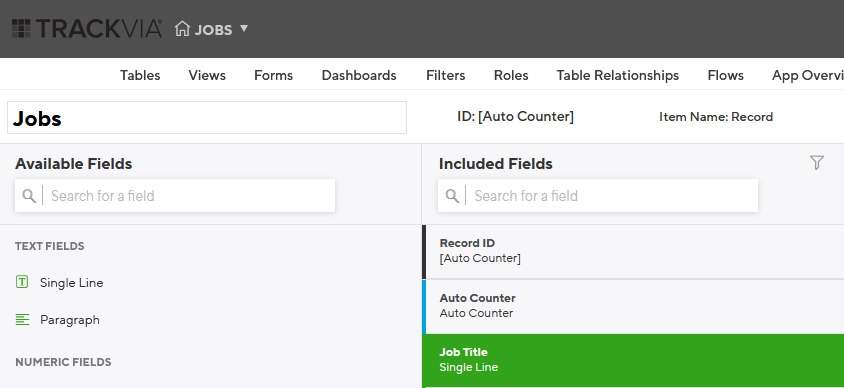Focus the Included Fields search box
Viewport: 844px width, 388px height.
click(598, 195)
